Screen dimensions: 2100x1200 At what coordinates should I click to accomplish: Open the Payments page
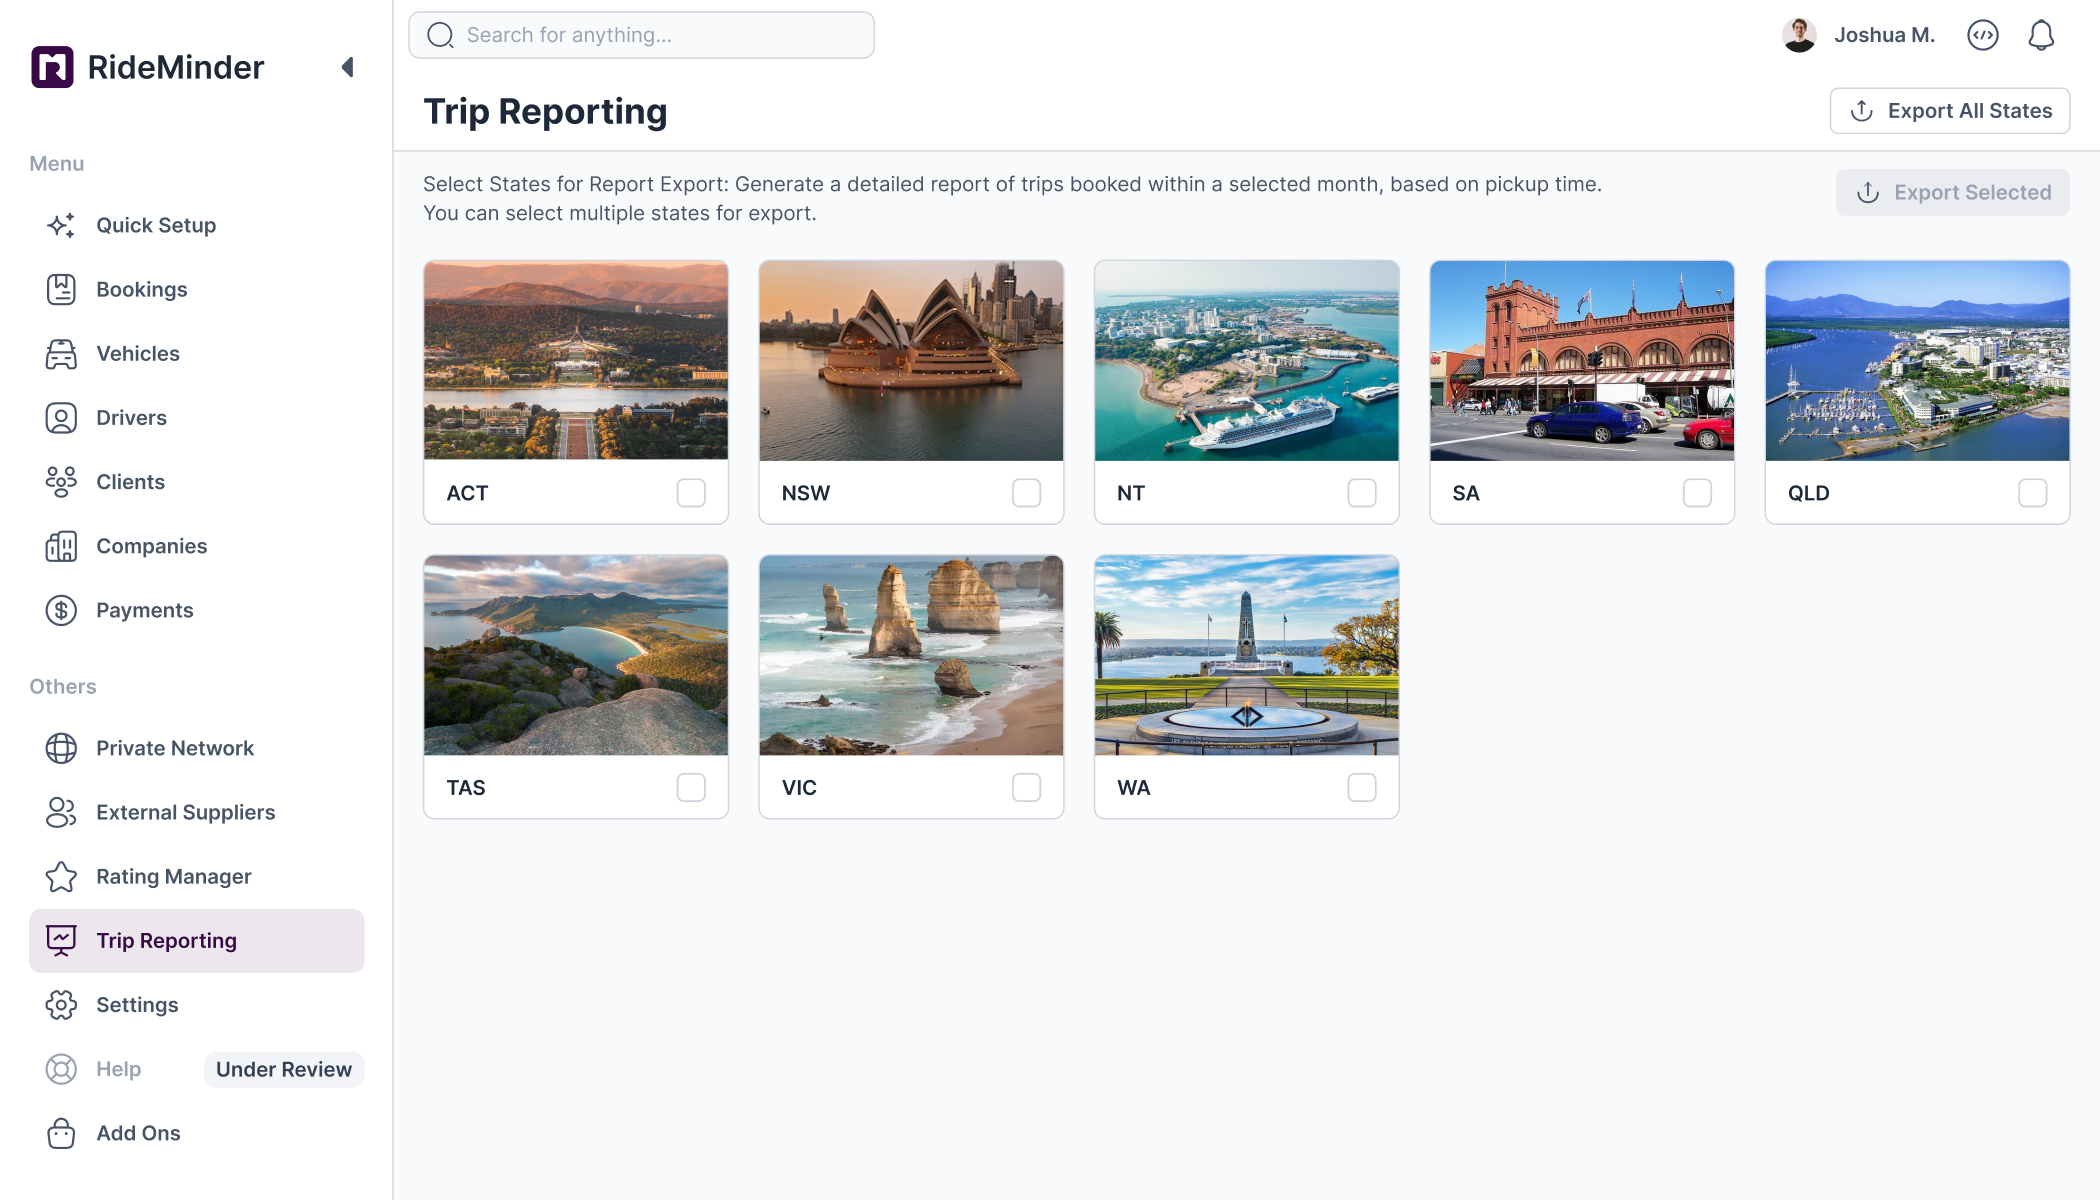pyautogui.click(x=197, y=610)
